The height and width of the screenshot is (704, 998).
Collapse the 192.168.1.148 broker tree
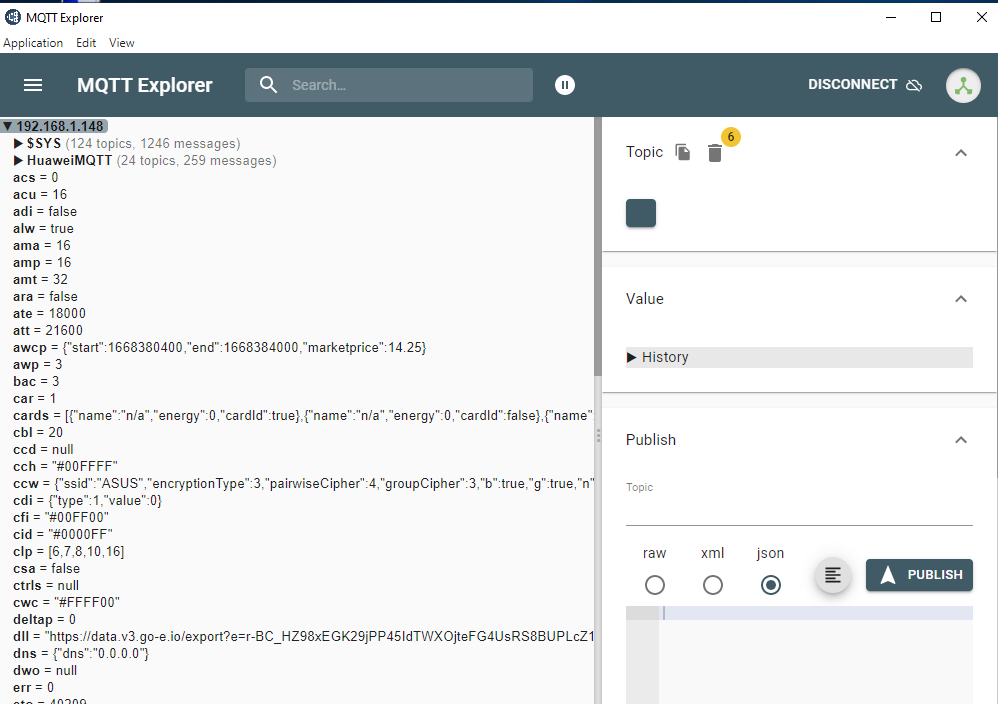(8, 126)
